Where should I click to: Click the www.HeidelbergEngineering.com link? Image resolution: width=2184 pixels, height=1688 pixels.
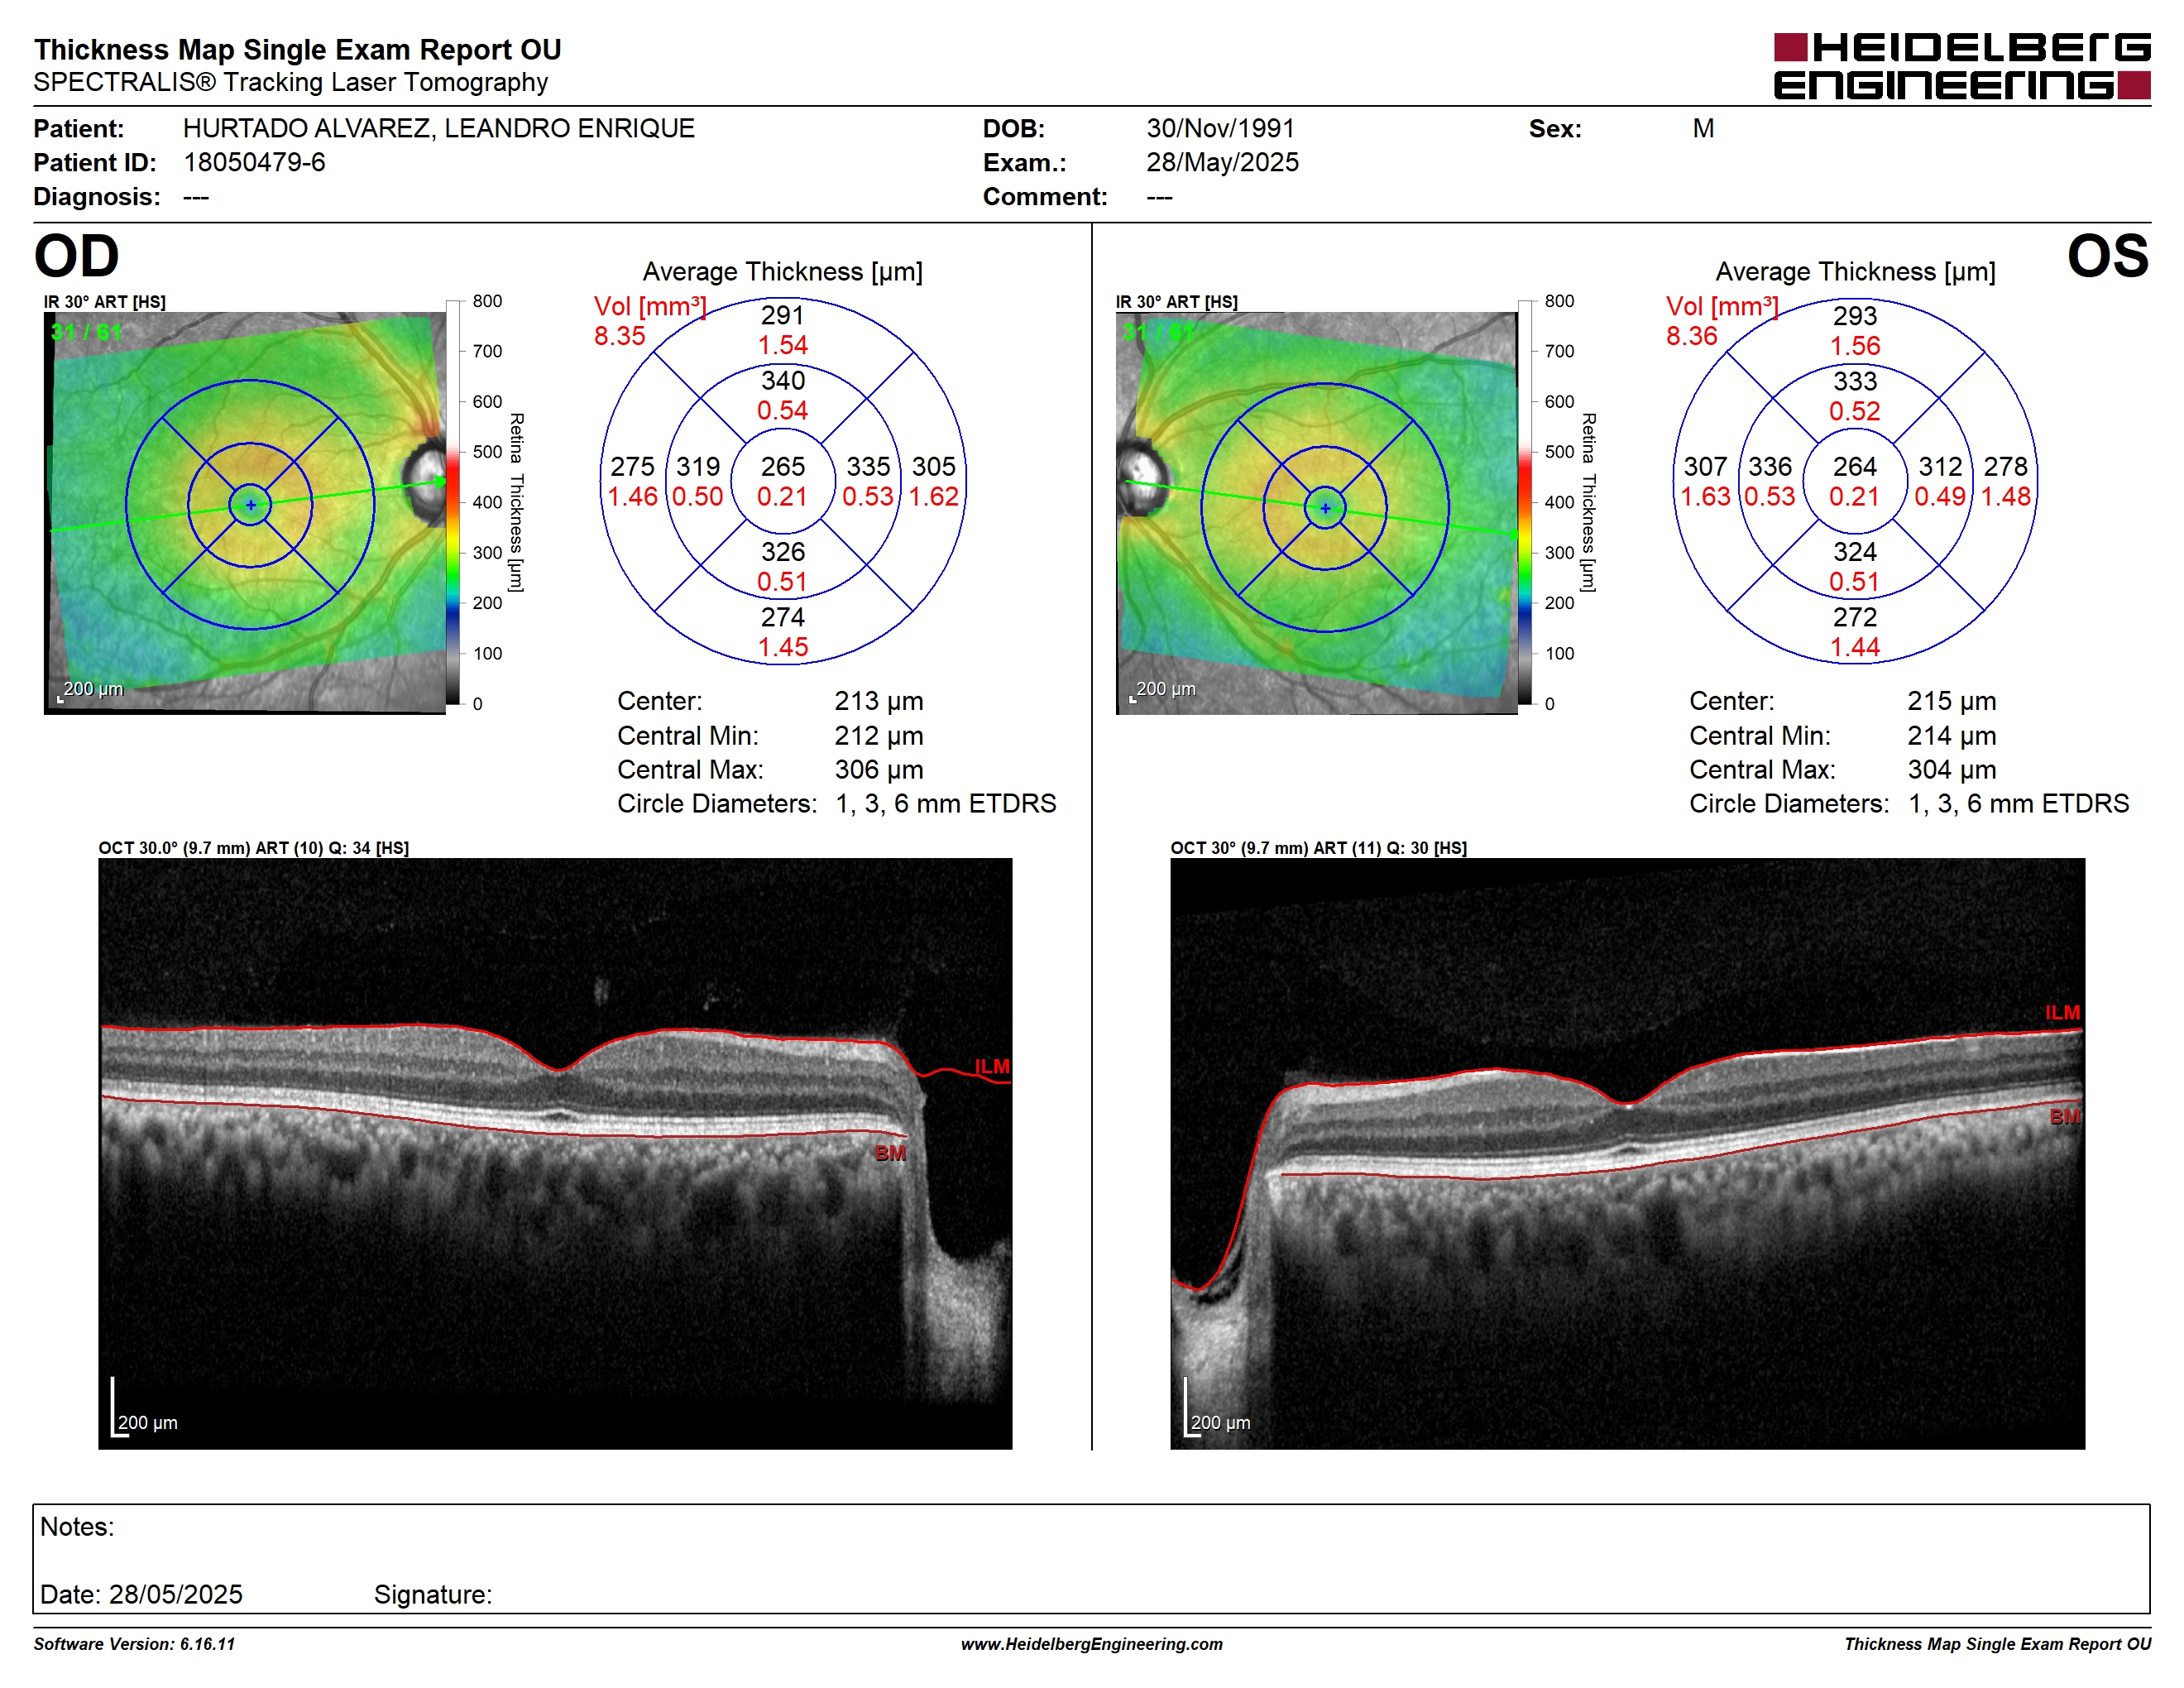[x=1091, y=1644]
